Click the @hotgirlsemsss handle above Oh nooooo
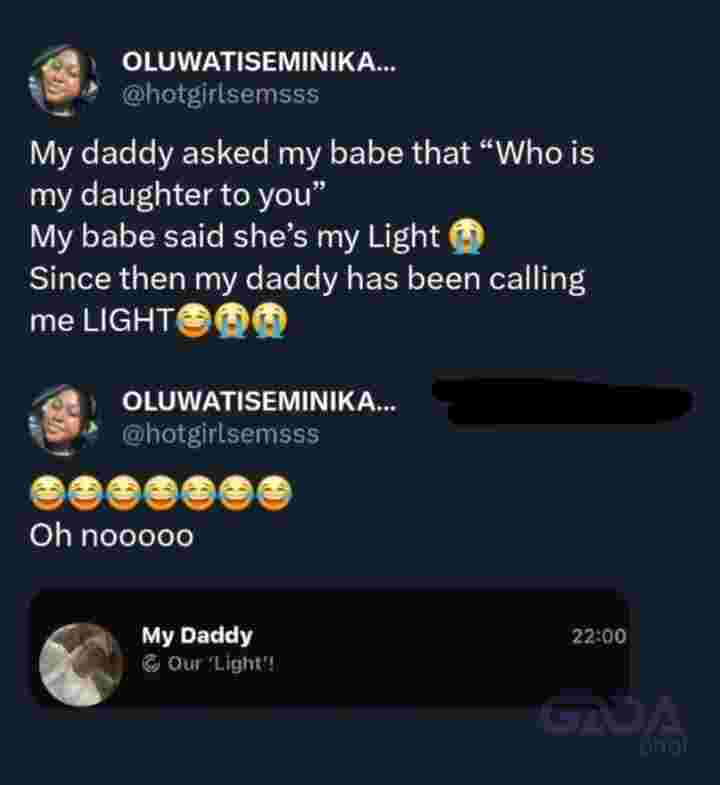This screenshot has width=720, height=785. point(220,434)
